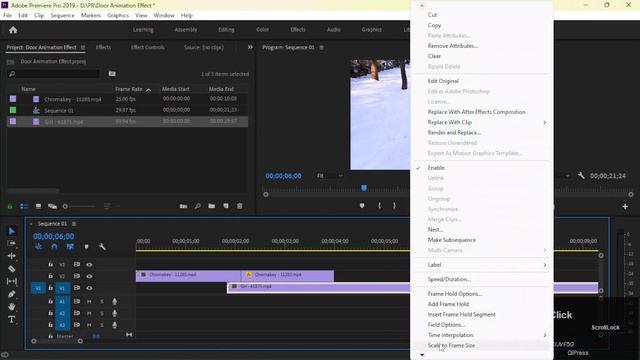The height and width of the screenshot is (360, 640).
Task: Click Mark Out button in Program Monitor
Action: click(394, 206)
